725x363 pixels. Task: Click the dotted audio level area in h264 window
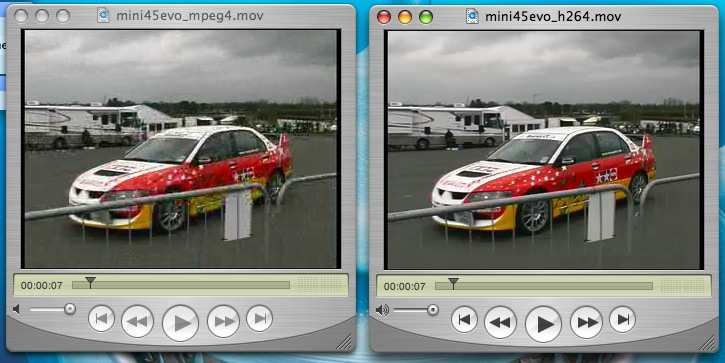[683, 286]
